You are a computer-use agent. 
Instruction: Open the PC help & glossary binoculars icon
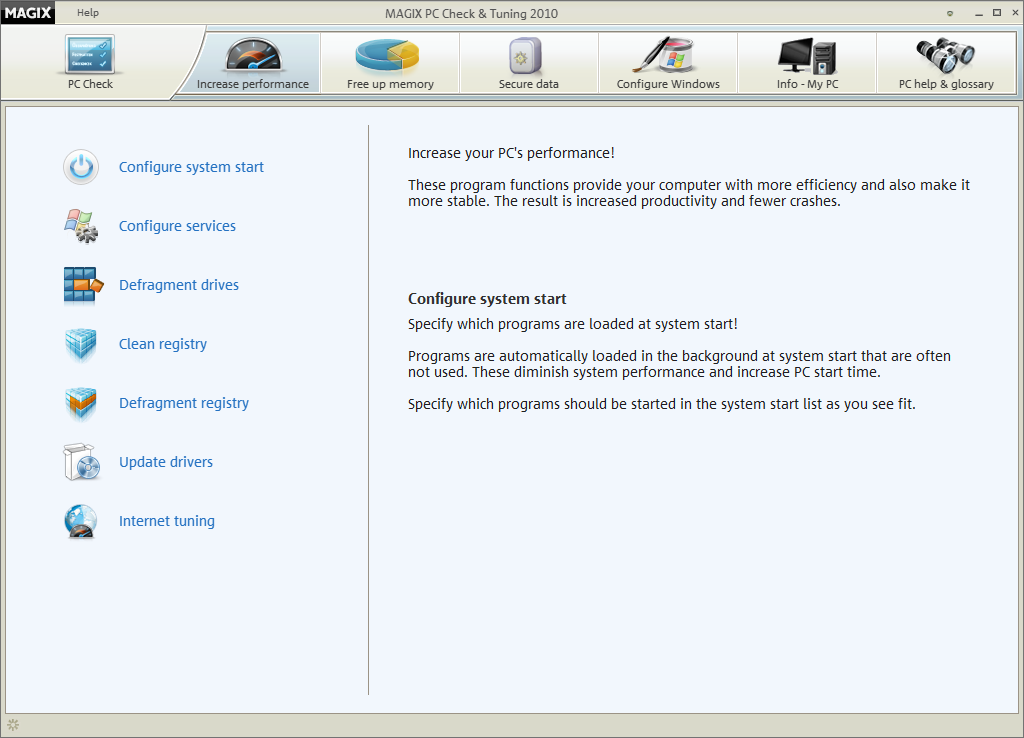[x=945, y=55]
